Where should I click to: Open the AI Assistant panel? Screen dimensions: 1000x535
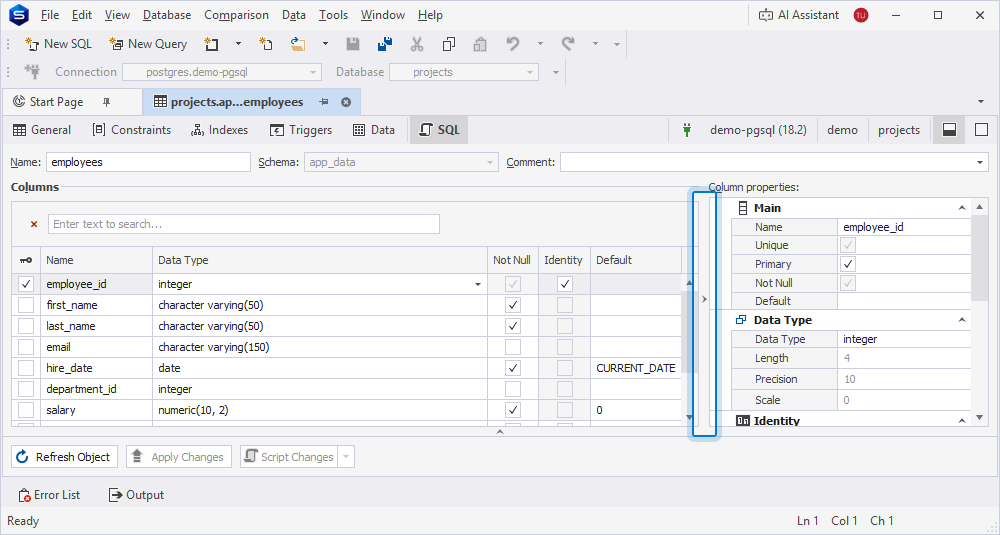(x=798, y=15)
